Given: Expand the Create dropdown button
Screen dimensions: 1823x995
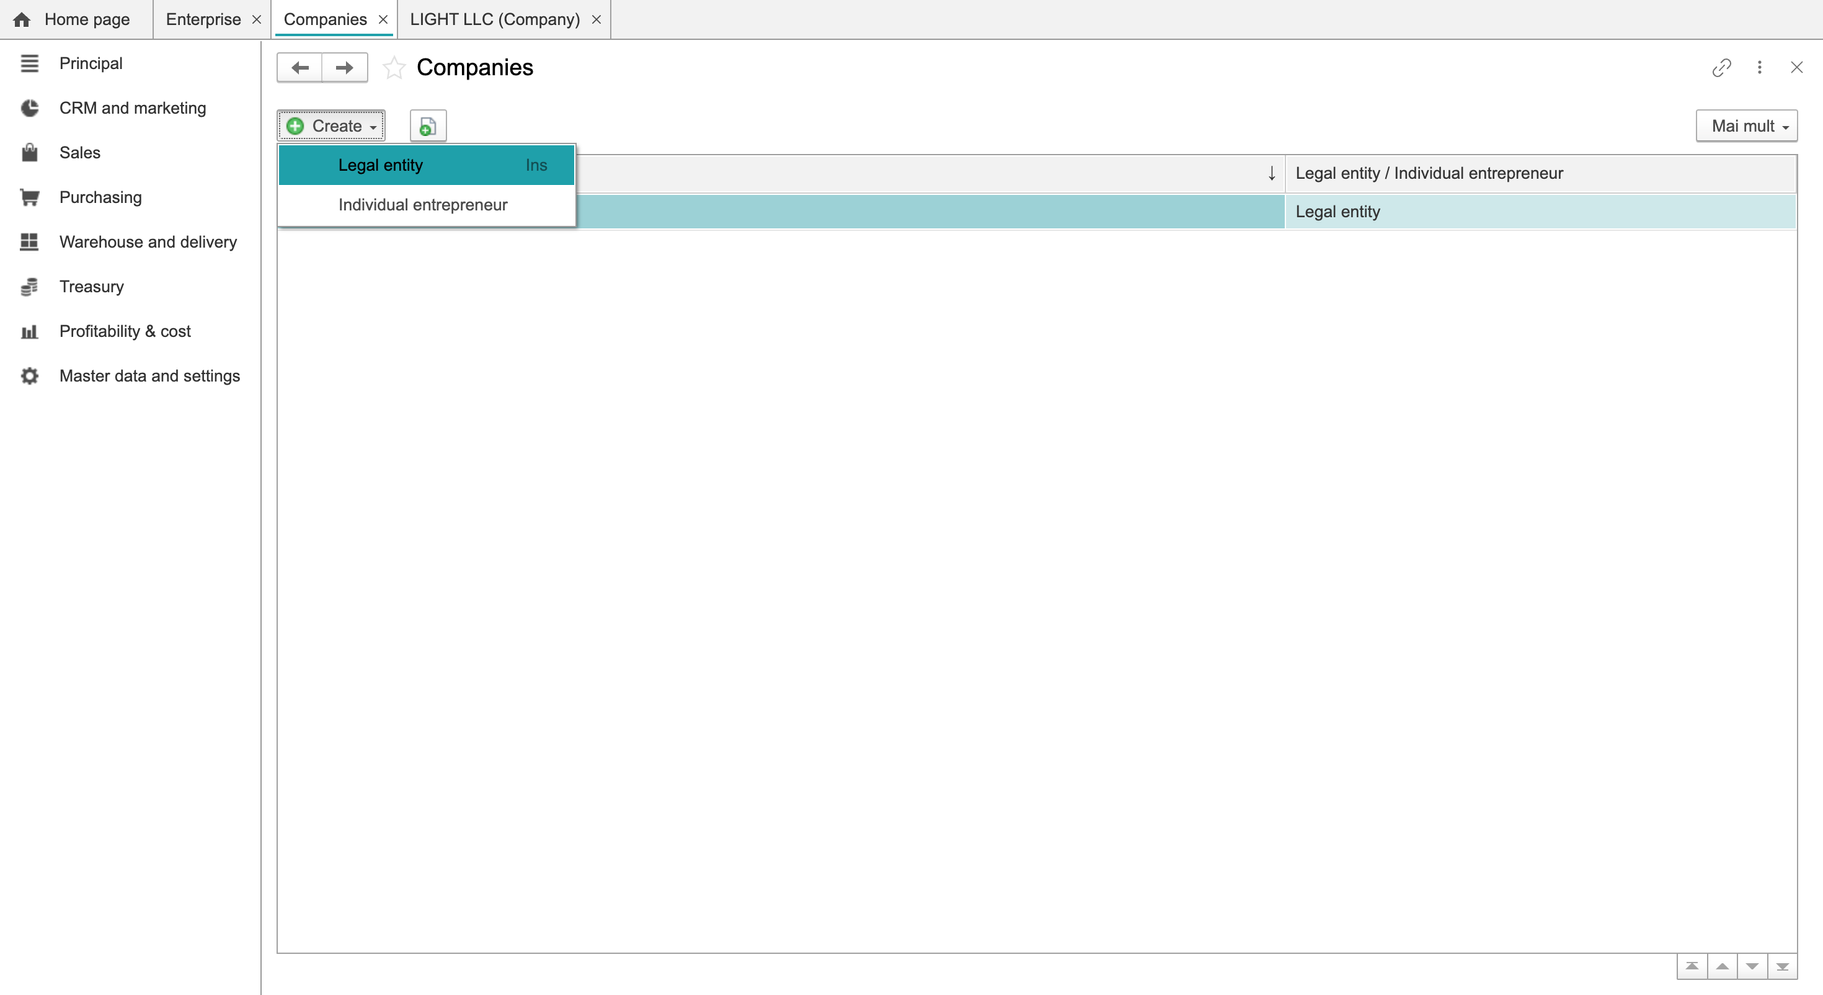Looking at the screenshot, I should 331,126.
